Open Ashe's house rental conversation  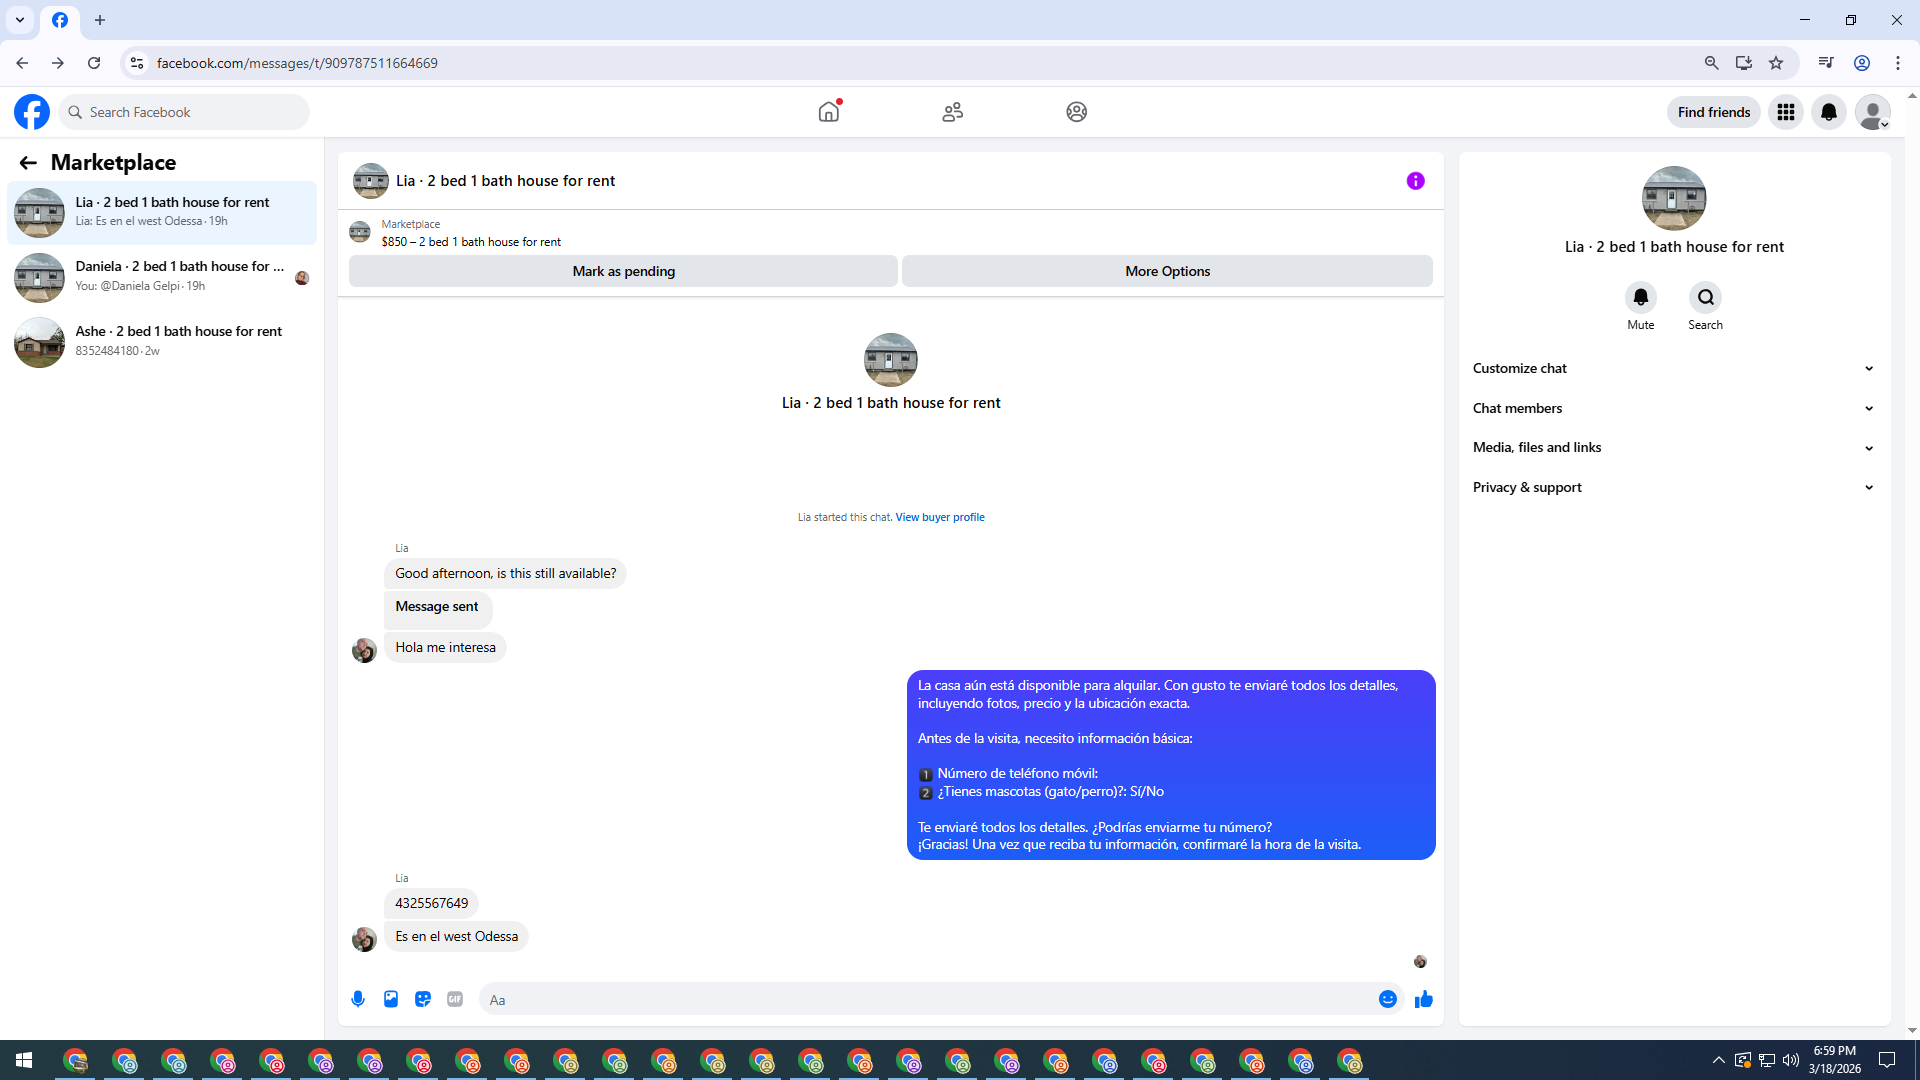tap(162, 341)
